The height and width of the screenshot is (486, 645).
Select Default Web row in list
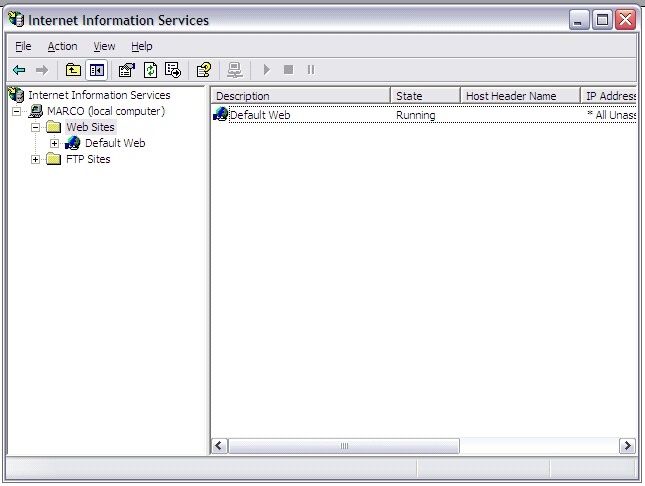click(424, 115)
